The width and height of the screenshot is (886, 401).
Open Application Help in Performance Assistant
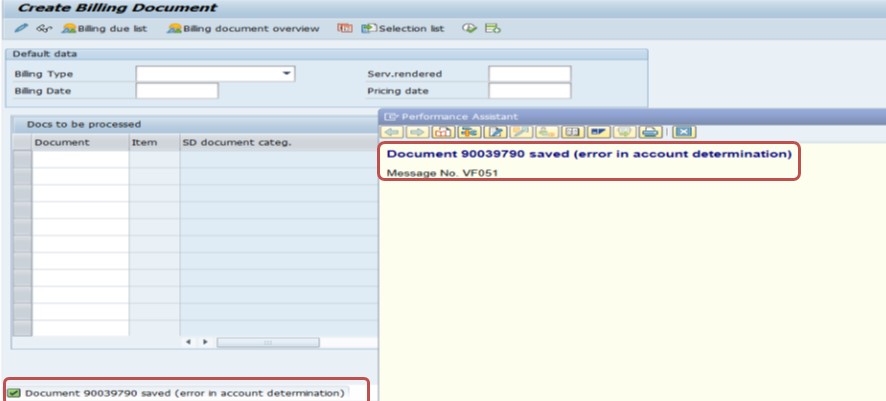444,132
